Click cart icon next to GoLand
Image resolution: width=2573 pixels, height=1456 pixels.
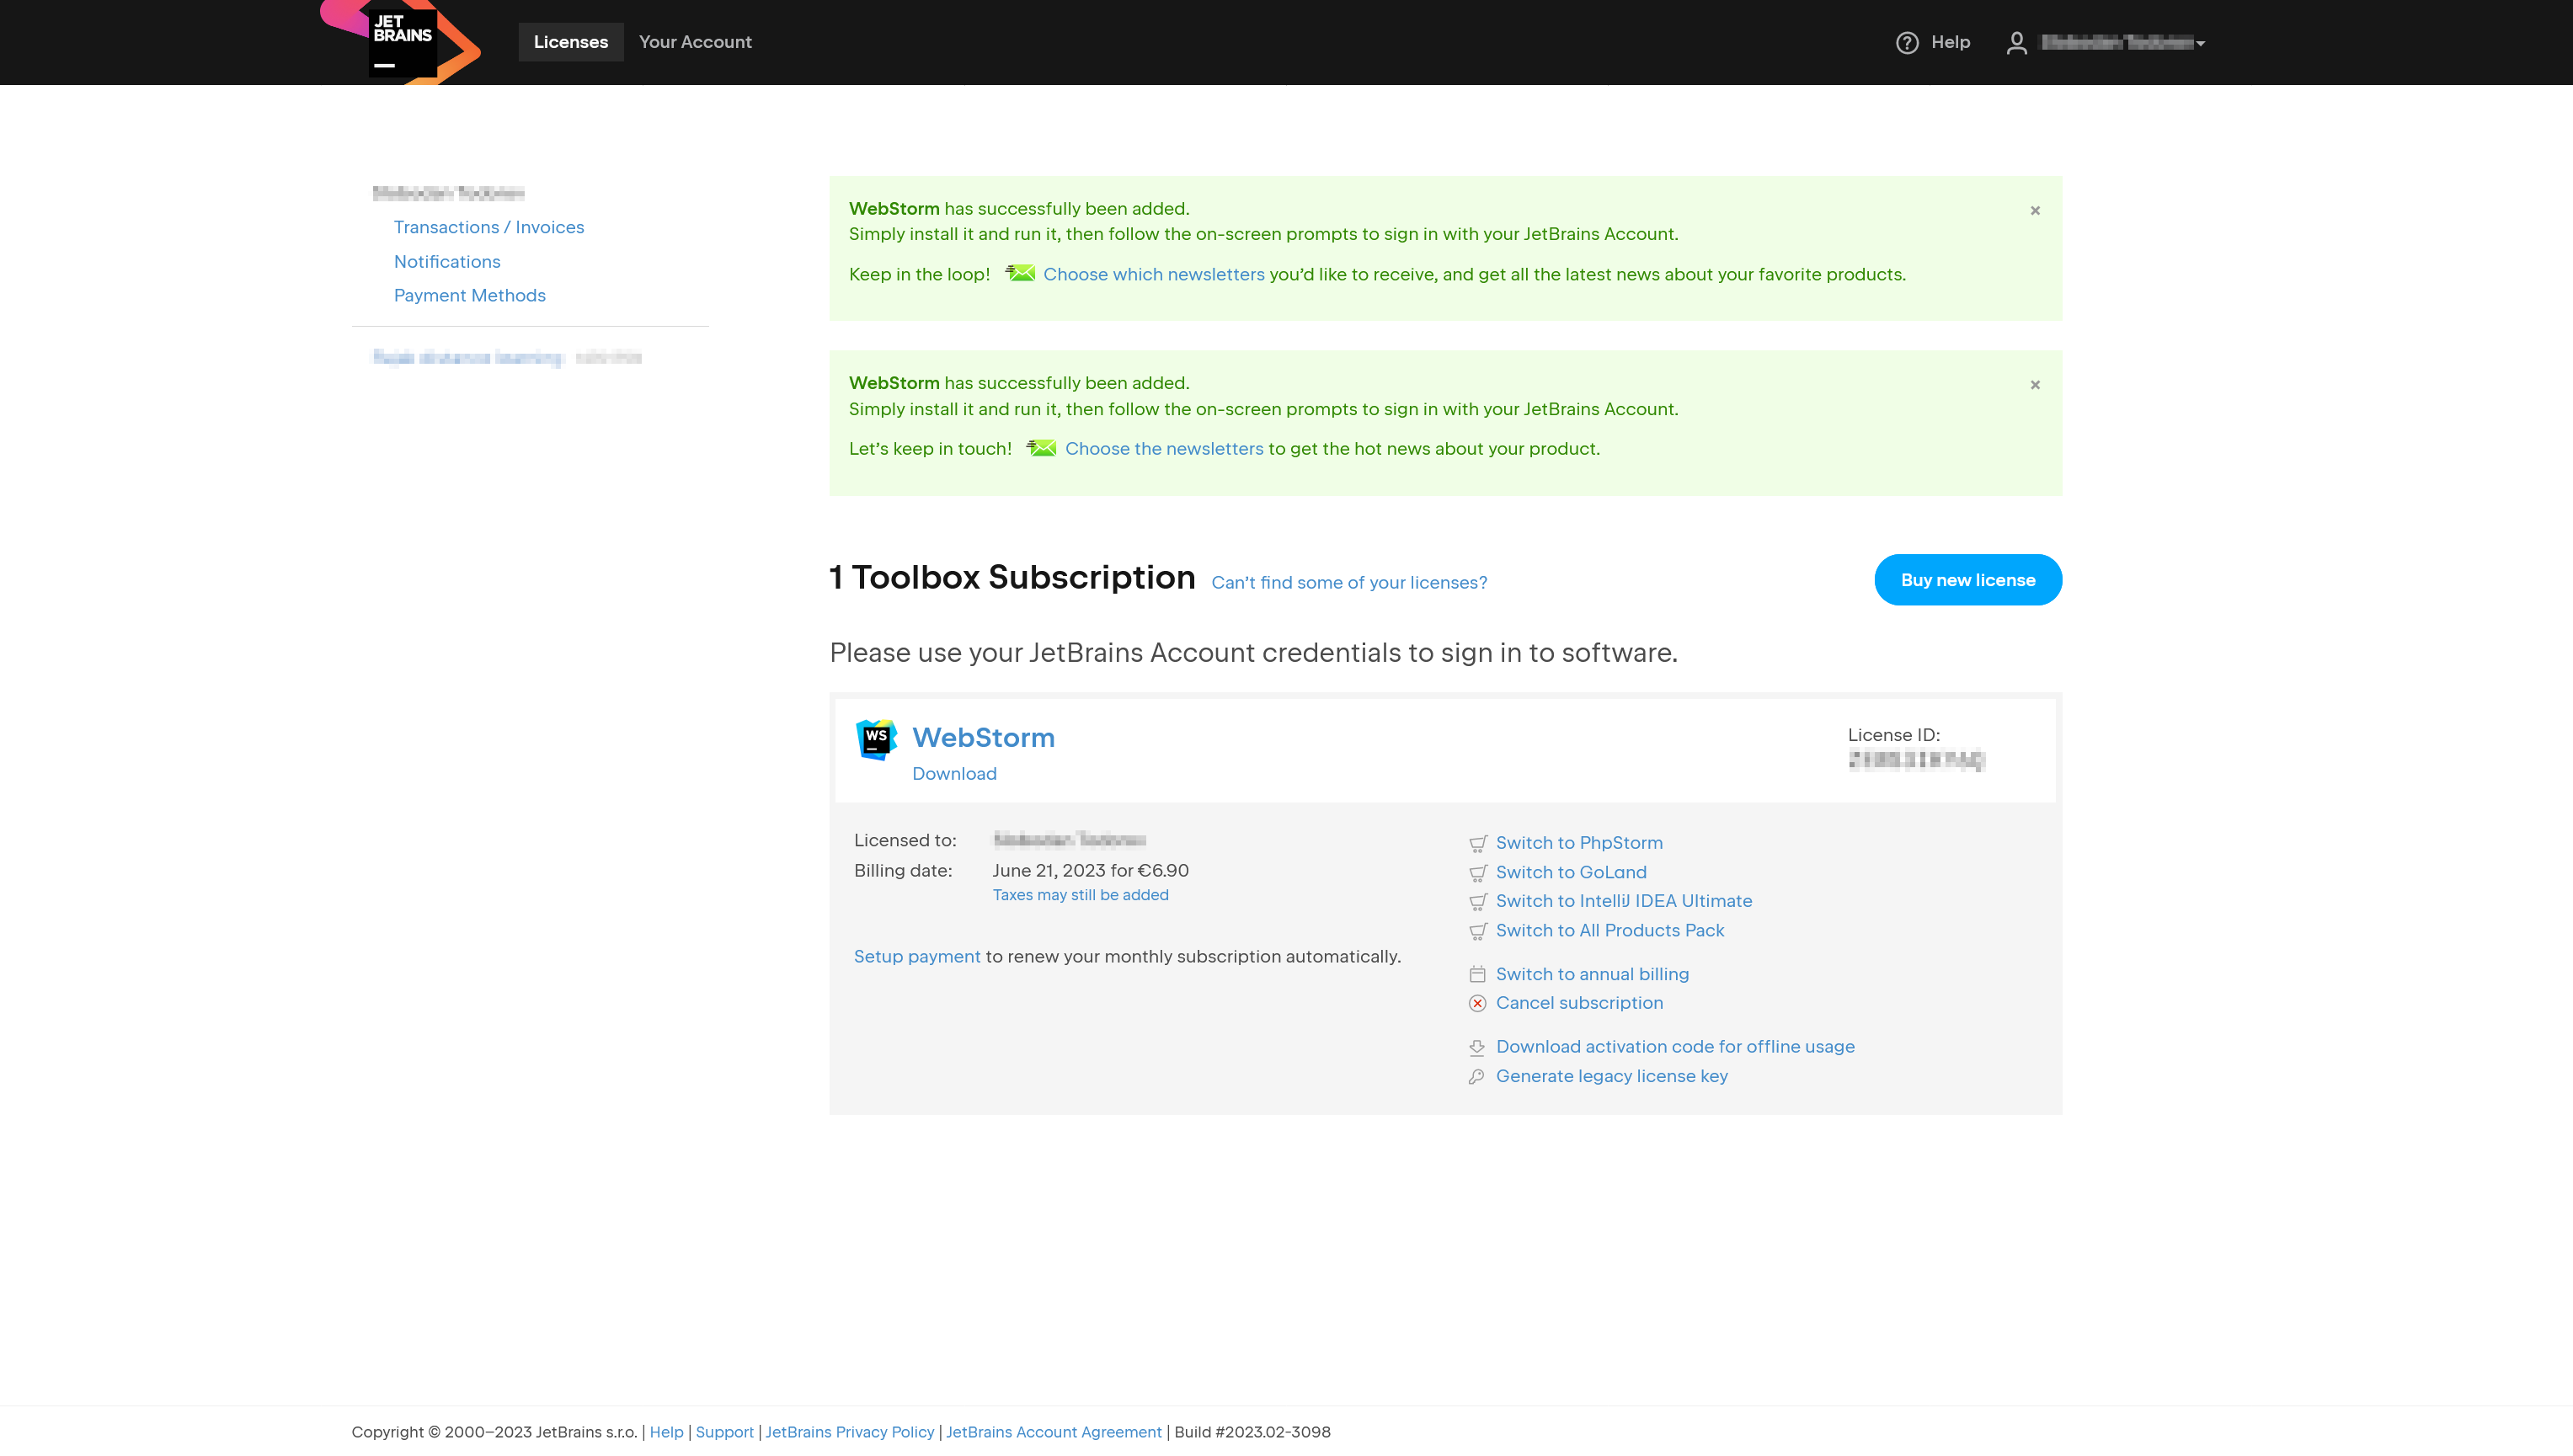pos(1477,873)
